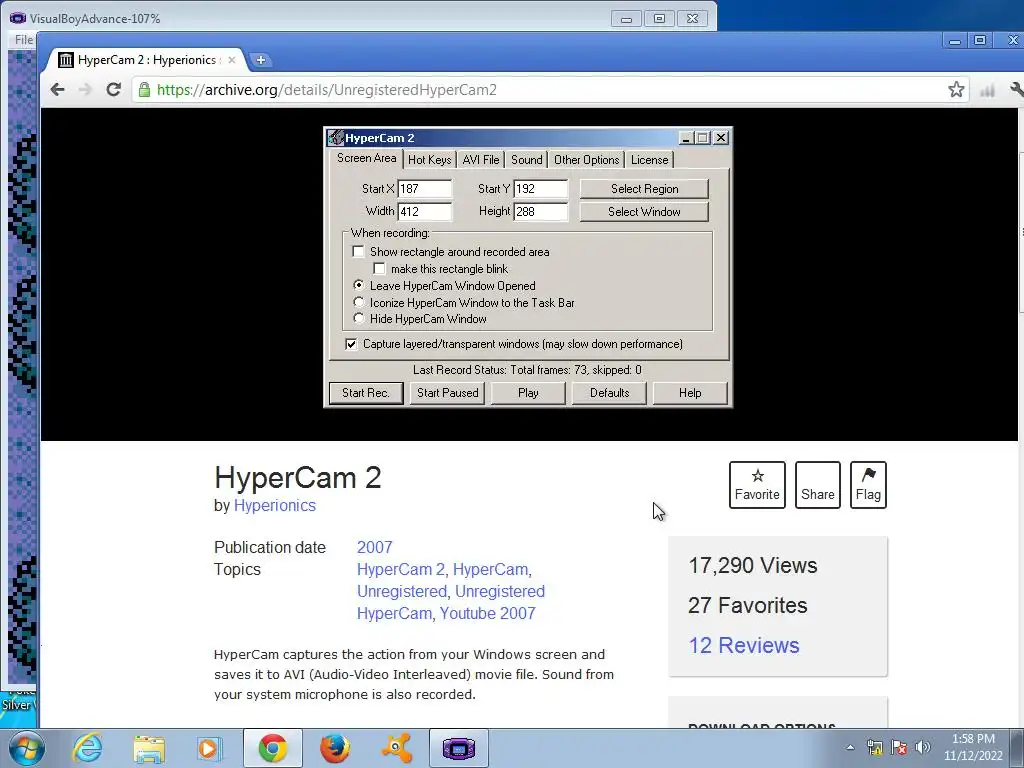Open the File menu in VisualBoyAdvance
The image size is (1024, 768).
[24, 40]
